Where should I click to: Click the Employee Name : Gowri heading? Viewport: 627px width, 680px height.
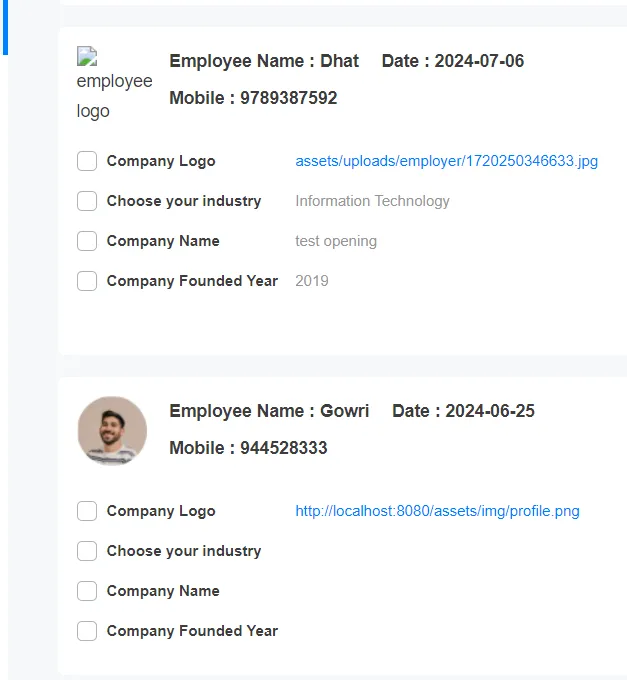coord(269,411)
